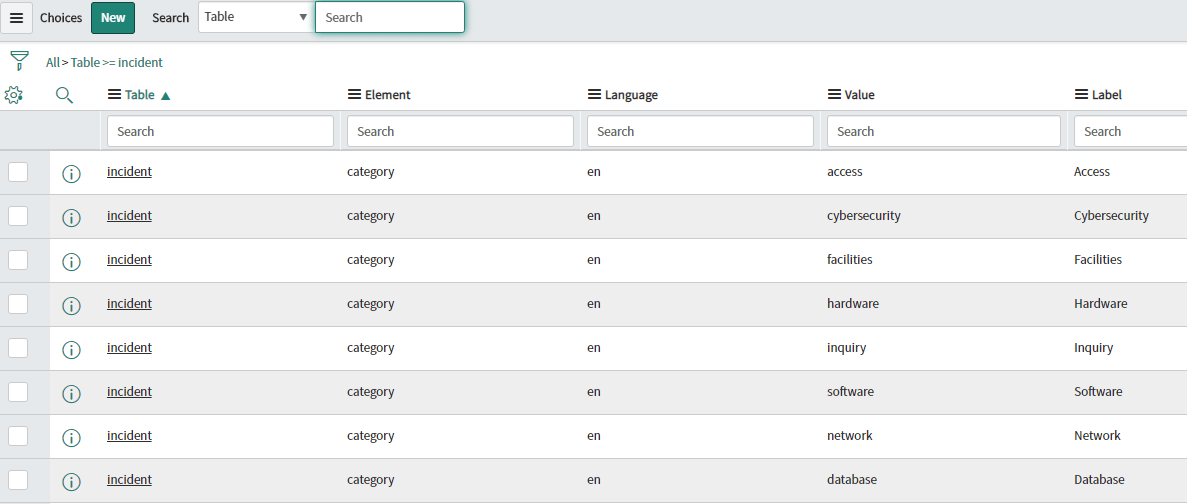This screenshot has width=1187, height=504.
Task: Open the personalize list gear icon
Action: (x=13, y=95)
